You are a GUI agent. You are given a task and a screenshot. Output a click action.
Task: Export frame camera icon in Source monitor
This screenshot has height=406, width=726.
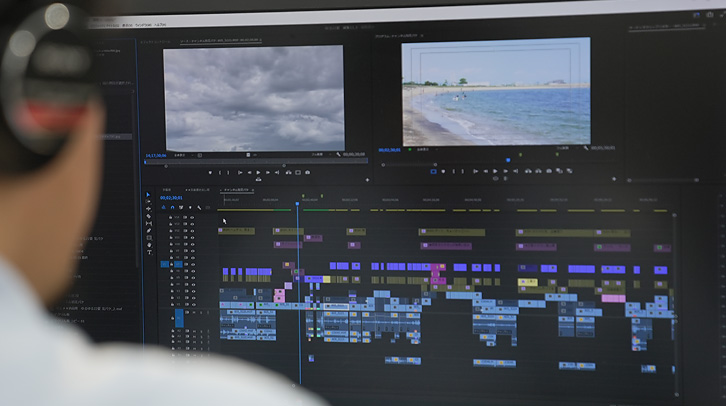coord(307,173)
